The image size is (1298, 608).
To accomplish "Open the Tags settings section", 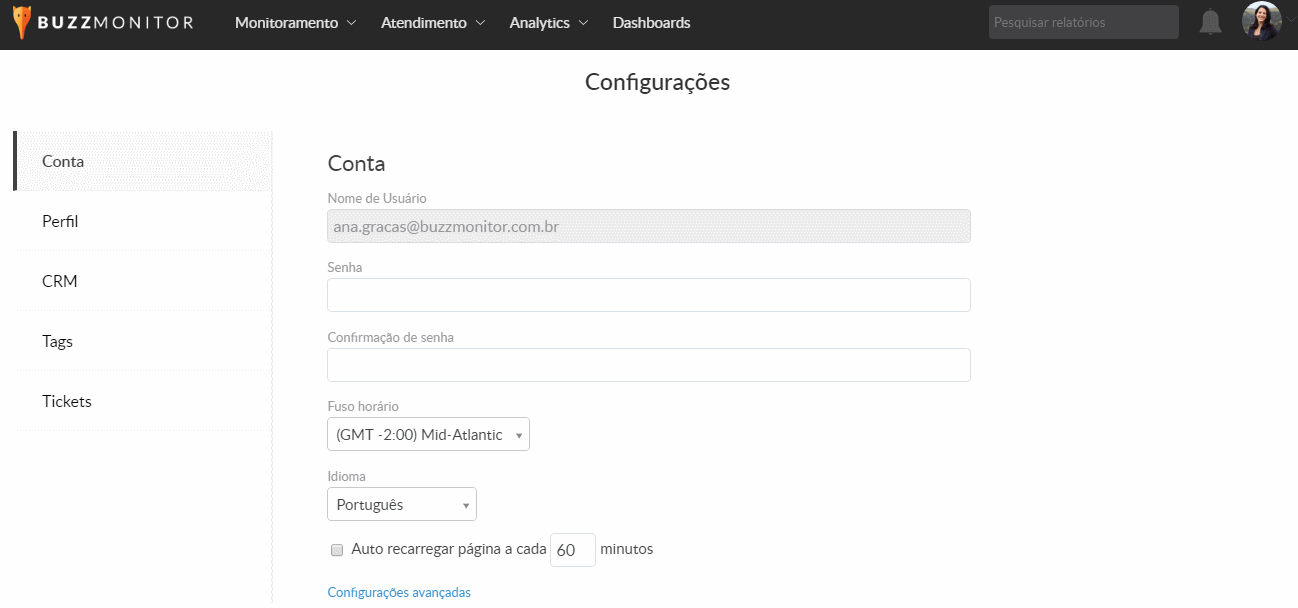I will point(58,341).
